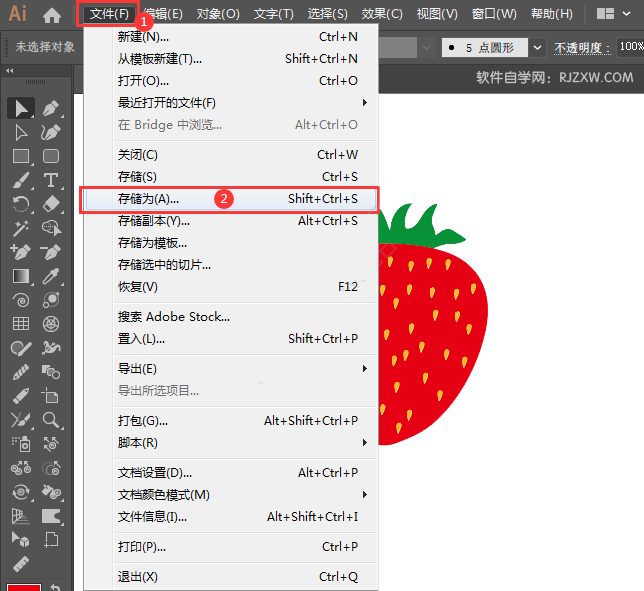This screenshot has width=644, height=591.
Task: Select the Selection tool (black arrow)
Action: click(21, 108)
